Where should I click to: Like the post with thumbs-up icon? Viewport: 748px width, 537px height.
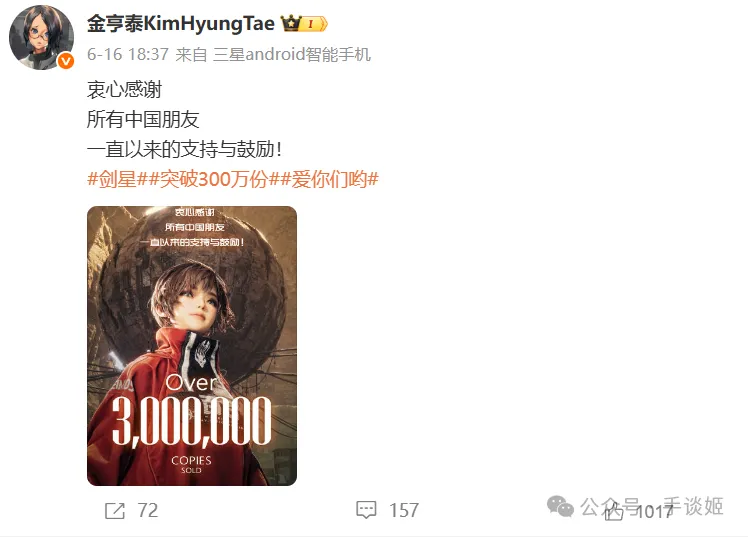coord(613,511)
